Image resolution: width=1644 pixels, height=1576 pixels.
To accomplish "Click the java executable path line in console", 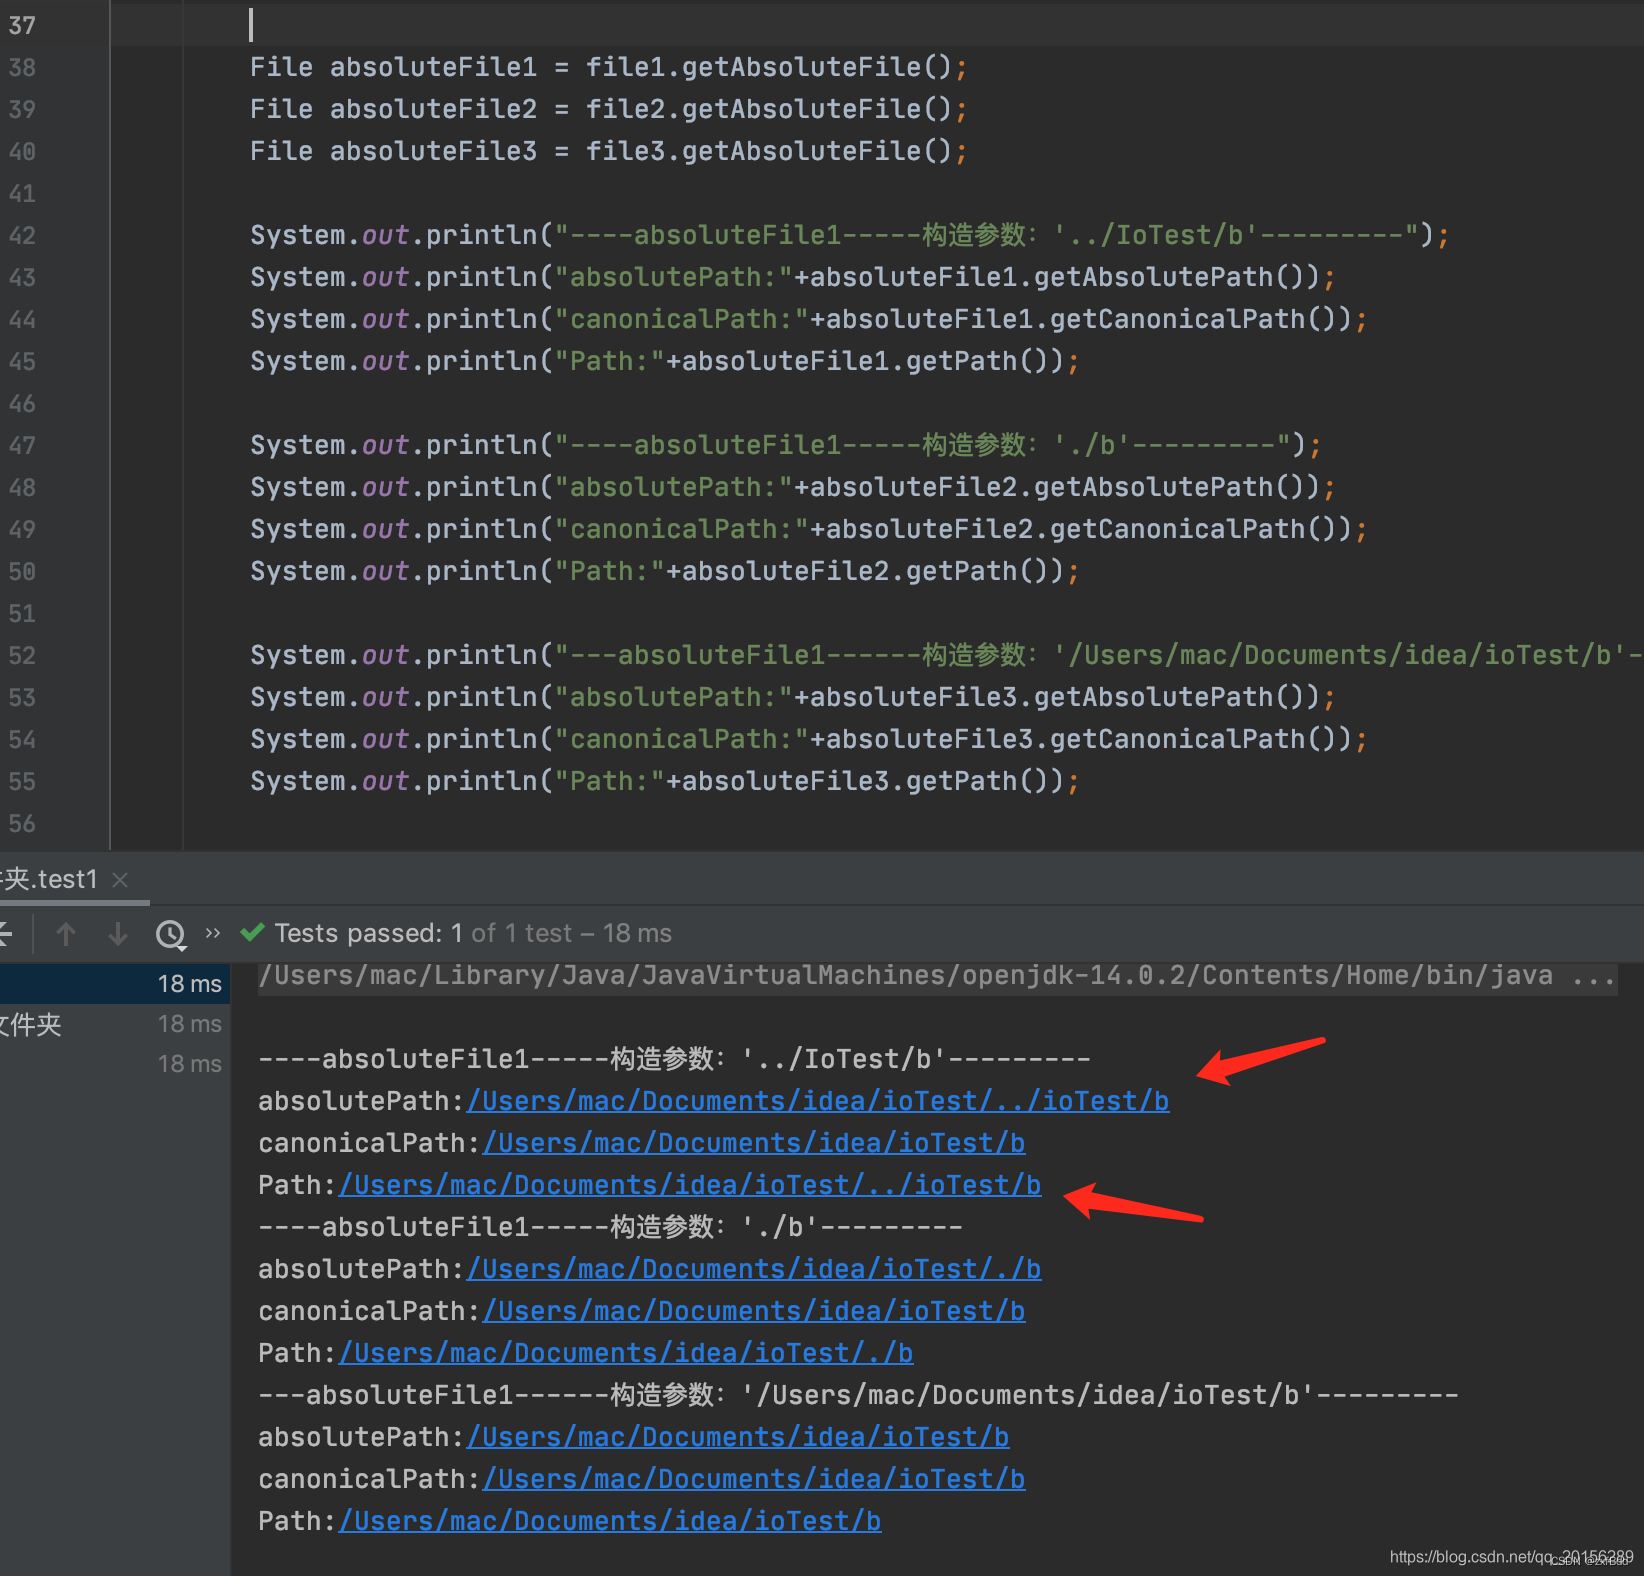I will 900,974.
